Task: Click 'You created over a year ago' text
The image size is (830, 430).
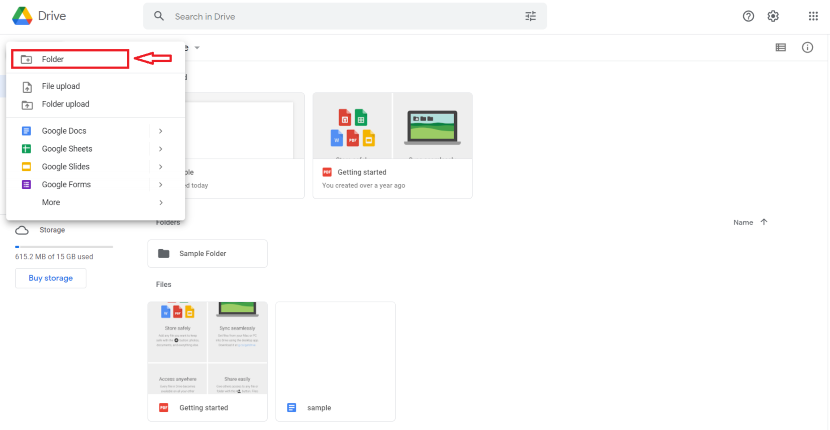Action: coord(364,186)
